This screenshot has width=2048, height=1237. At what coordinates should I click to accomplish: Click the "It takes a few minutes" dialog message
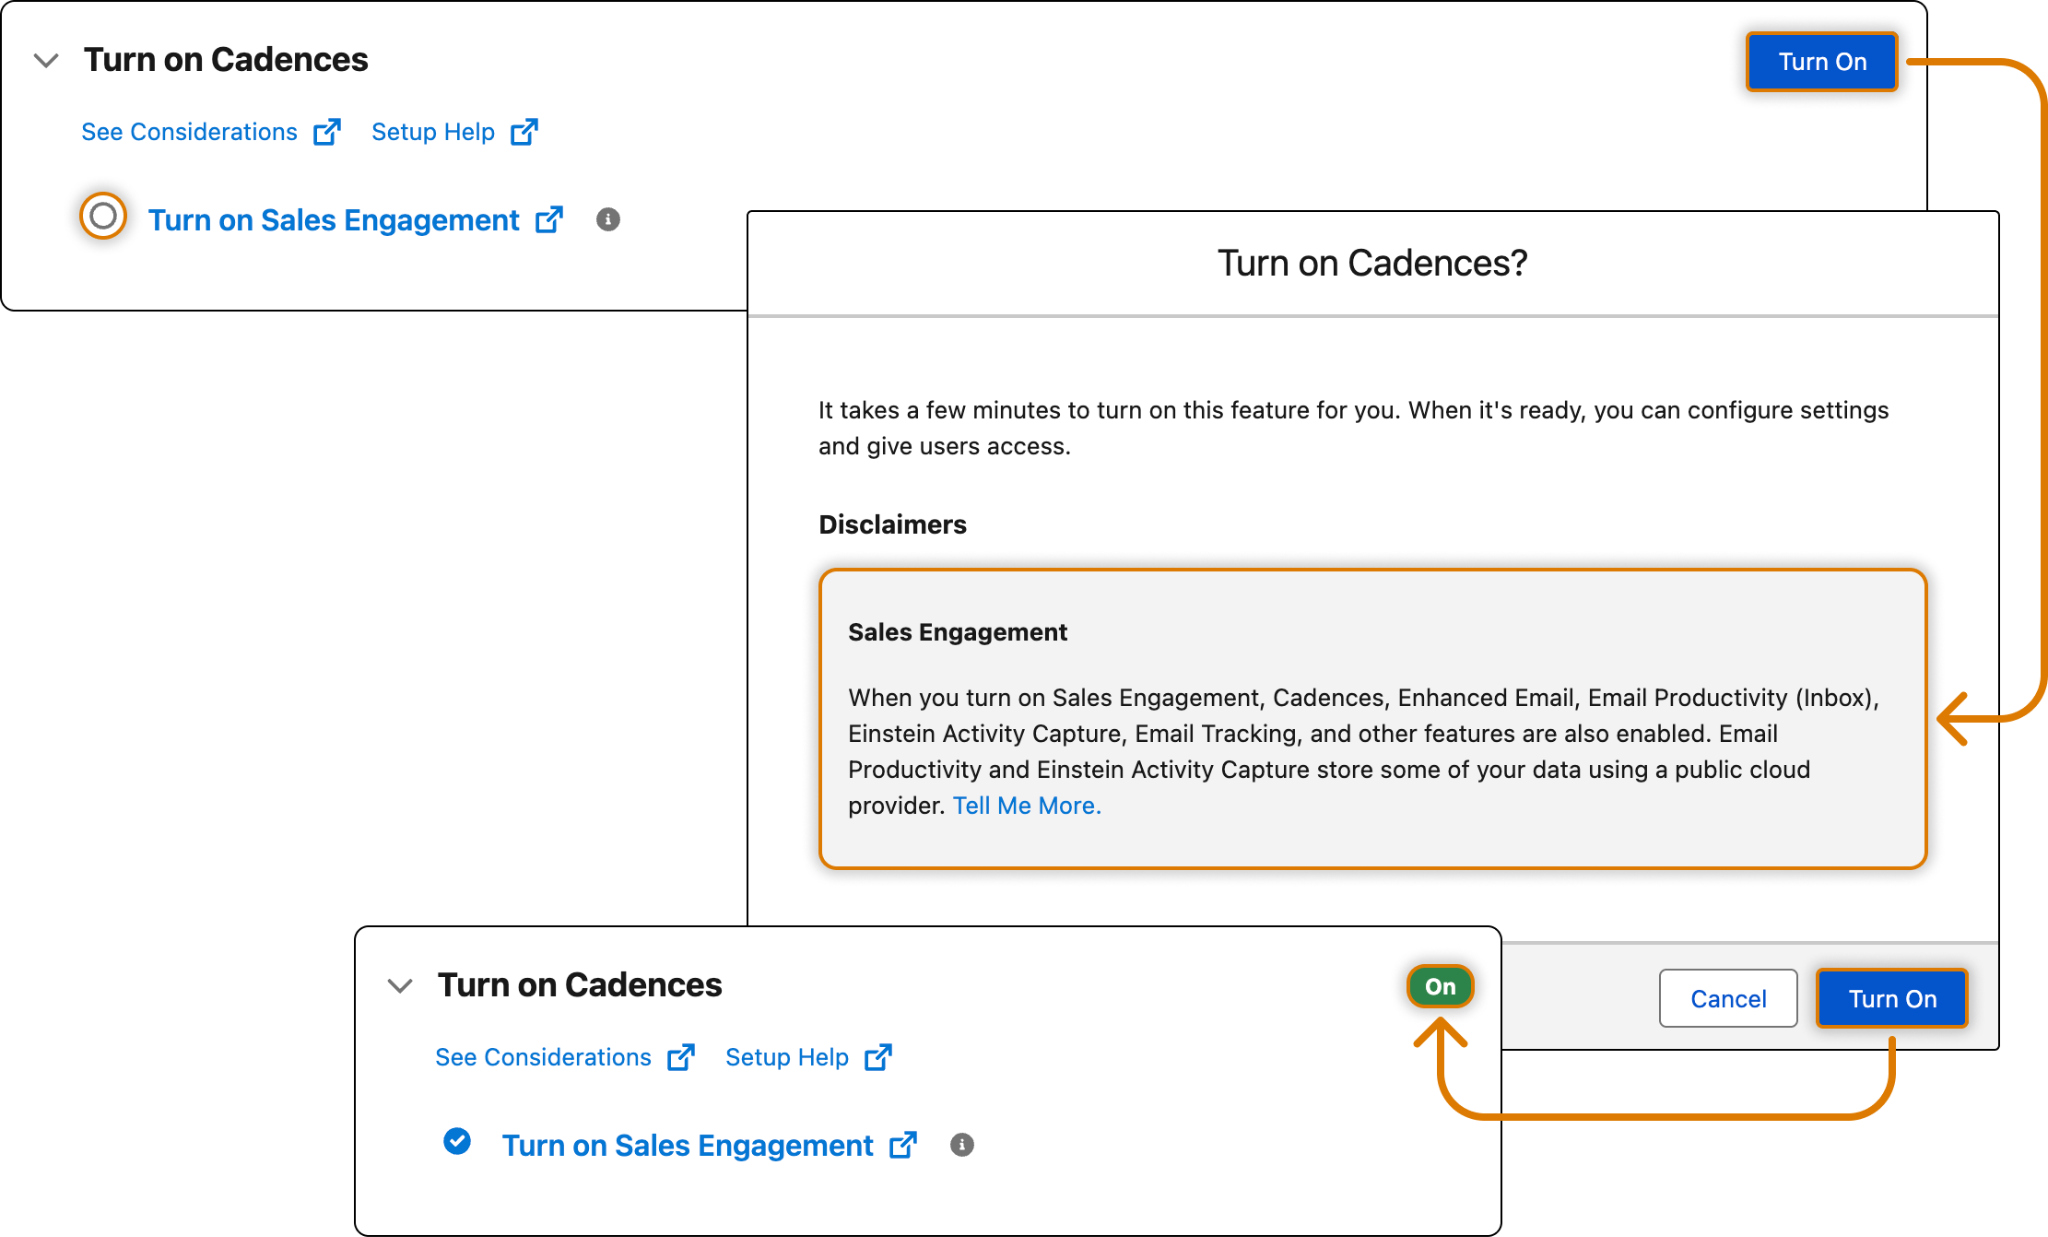(1353, 428)
